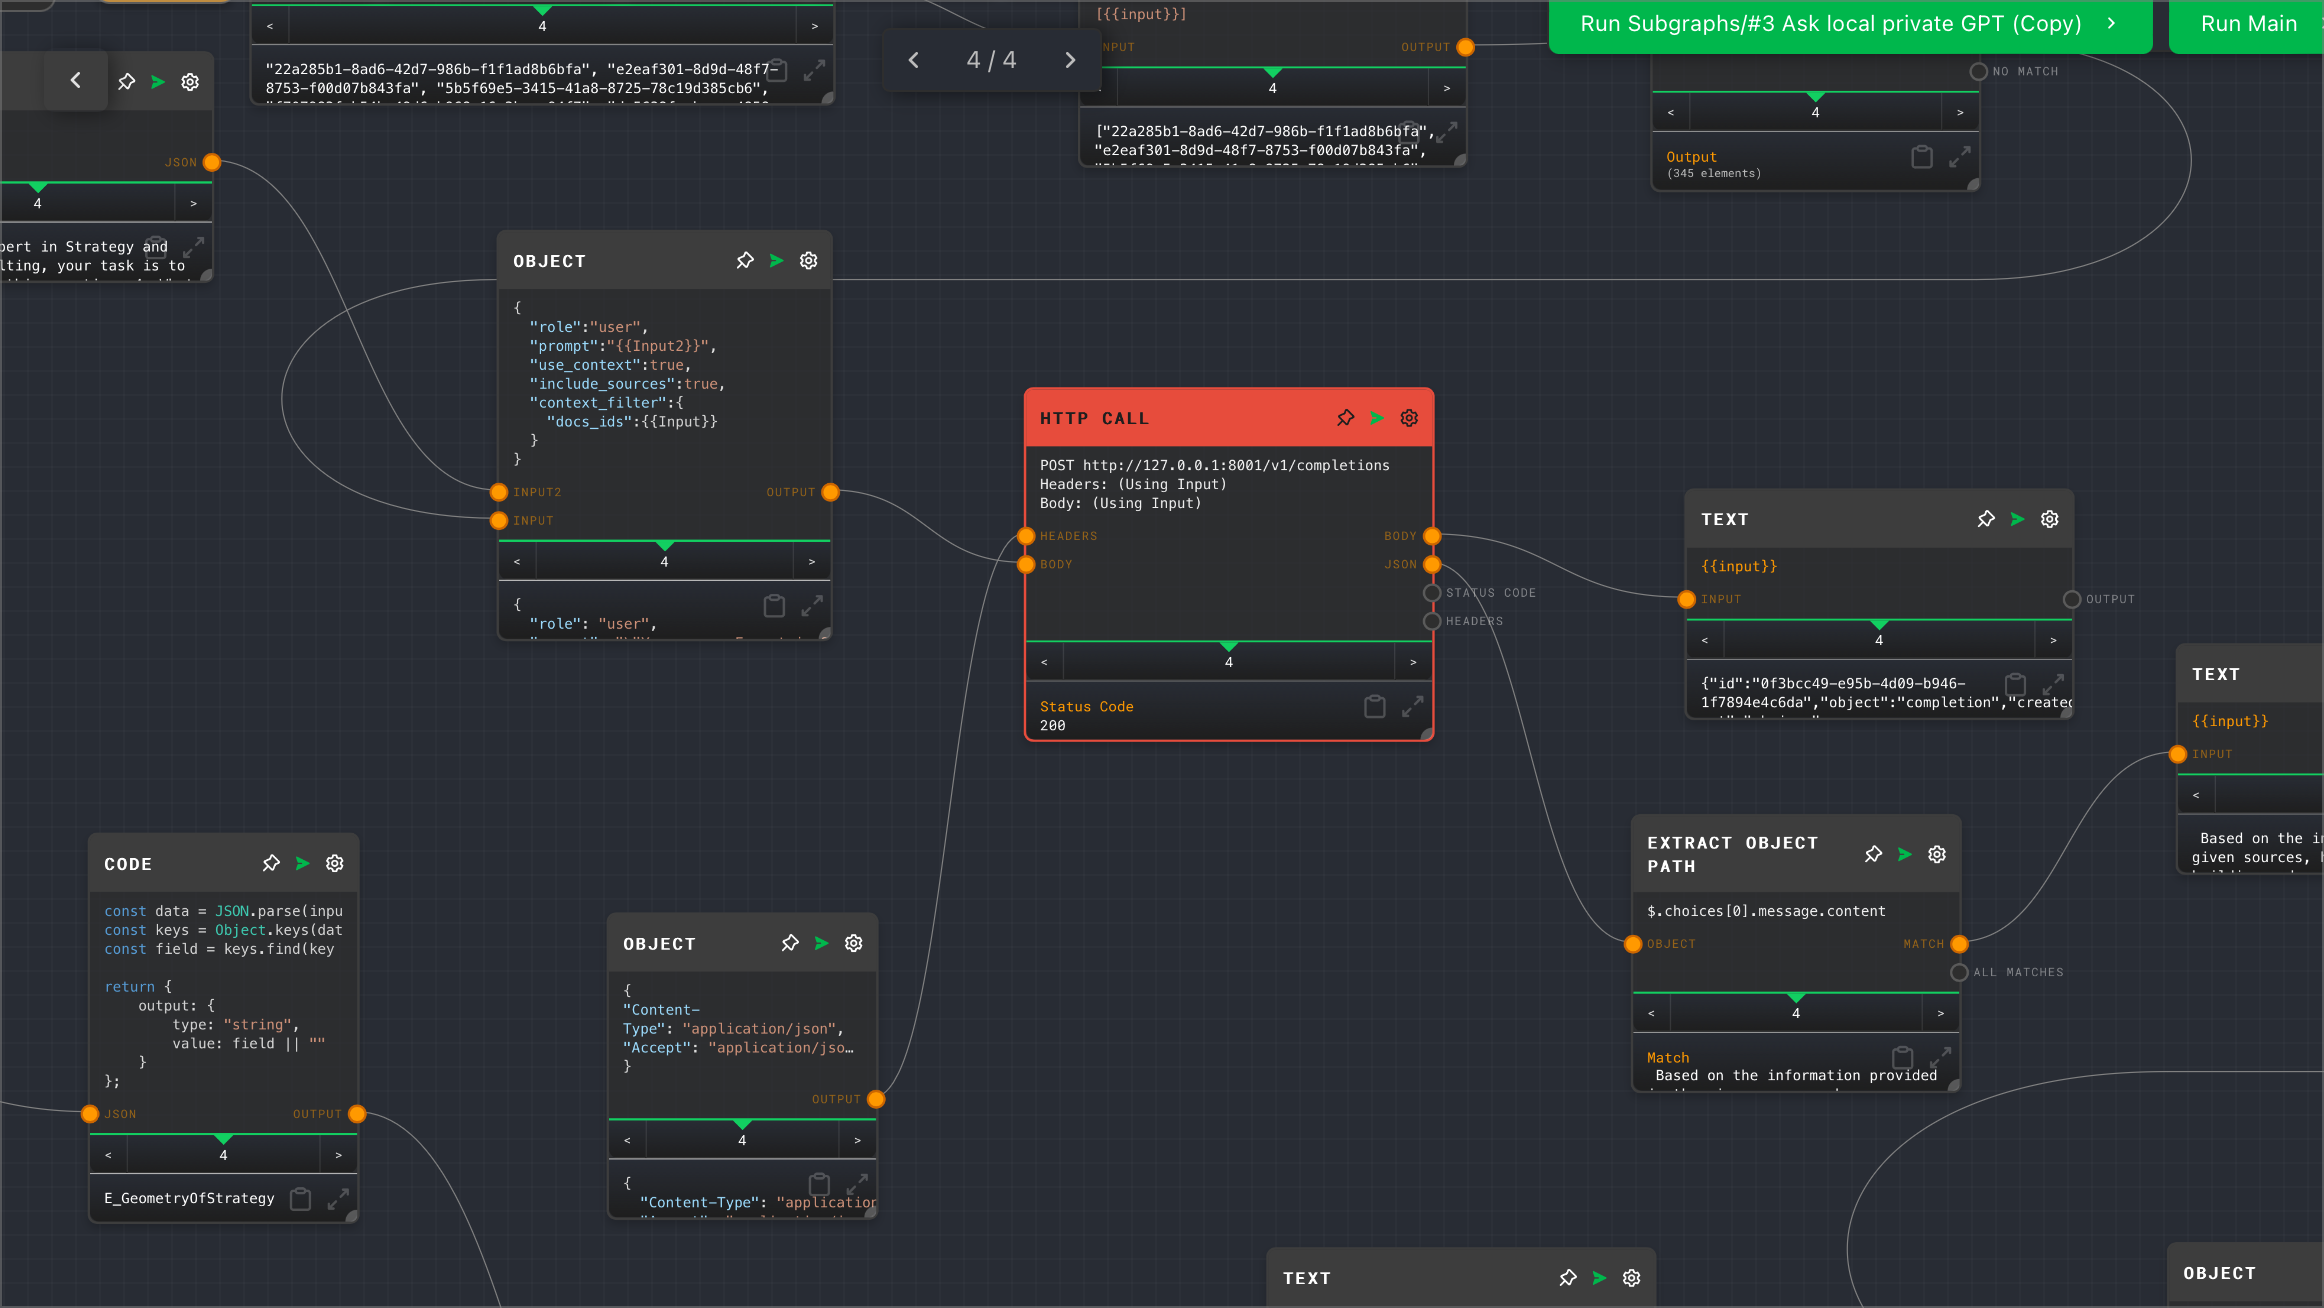Open Code node settings gear

coord(335,863)
